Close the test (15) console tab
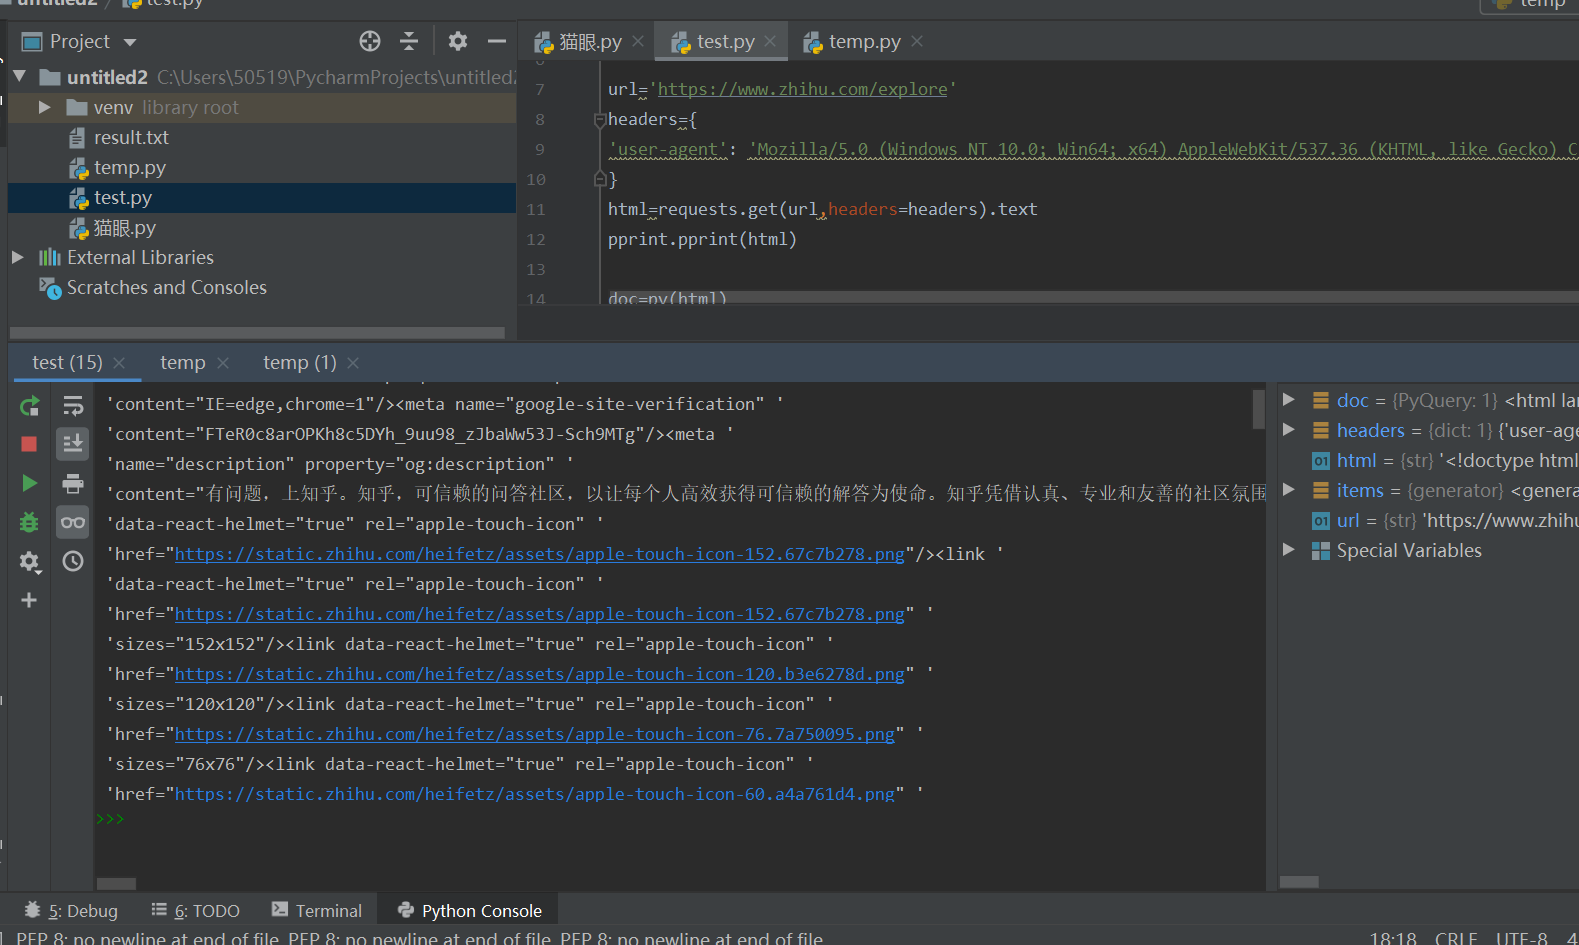The image size is (1579, 945). coord(119,363)
